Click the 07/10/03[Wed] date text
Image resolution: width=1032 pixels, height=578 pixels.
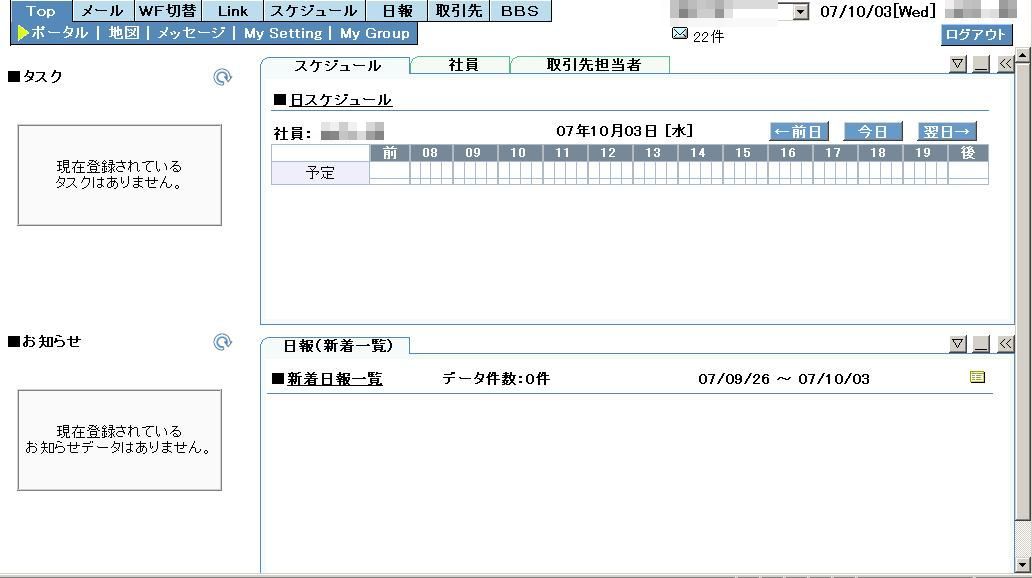(x=877, y=11)
